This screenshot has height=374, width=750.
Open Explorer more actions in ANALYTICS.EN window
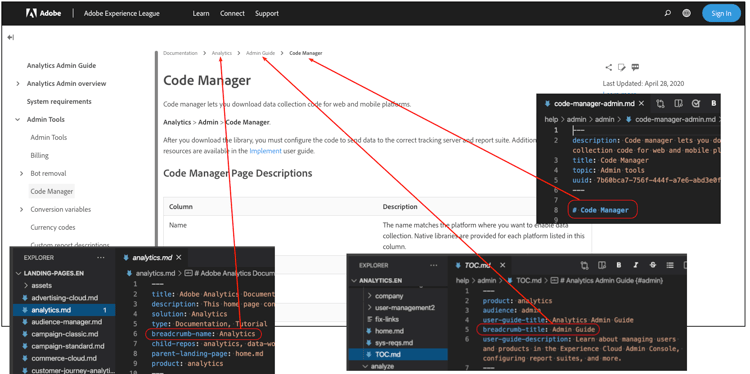tap(433, 265)
